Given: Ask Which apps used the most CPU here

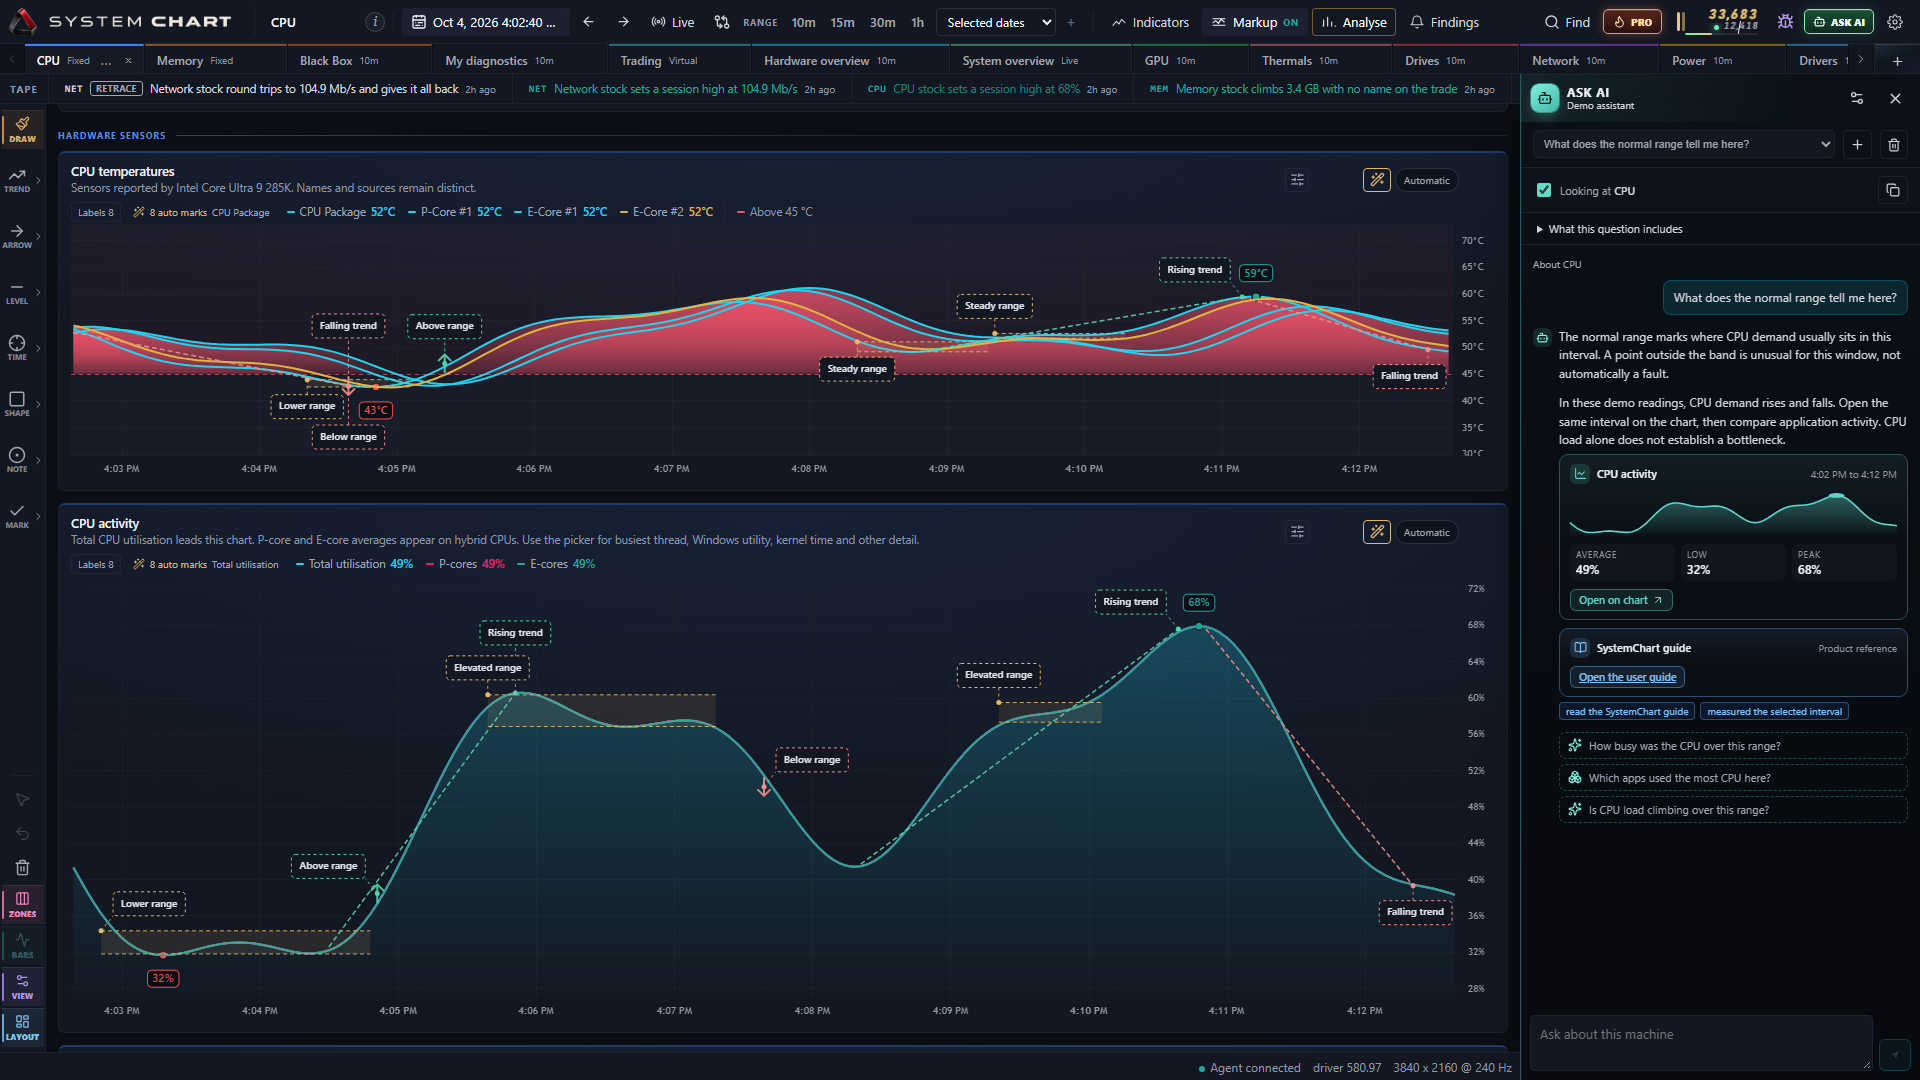Looking at the screenshot, I should coord(1732,778).
